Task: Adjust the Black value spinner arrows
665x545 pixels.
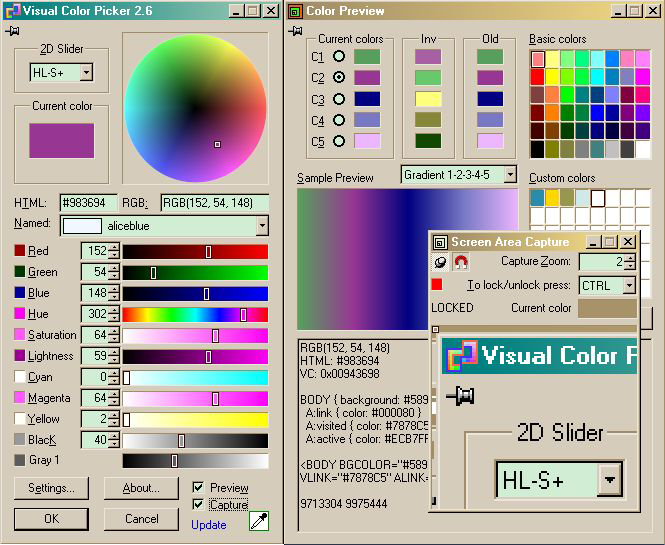Action: point(114,440)
